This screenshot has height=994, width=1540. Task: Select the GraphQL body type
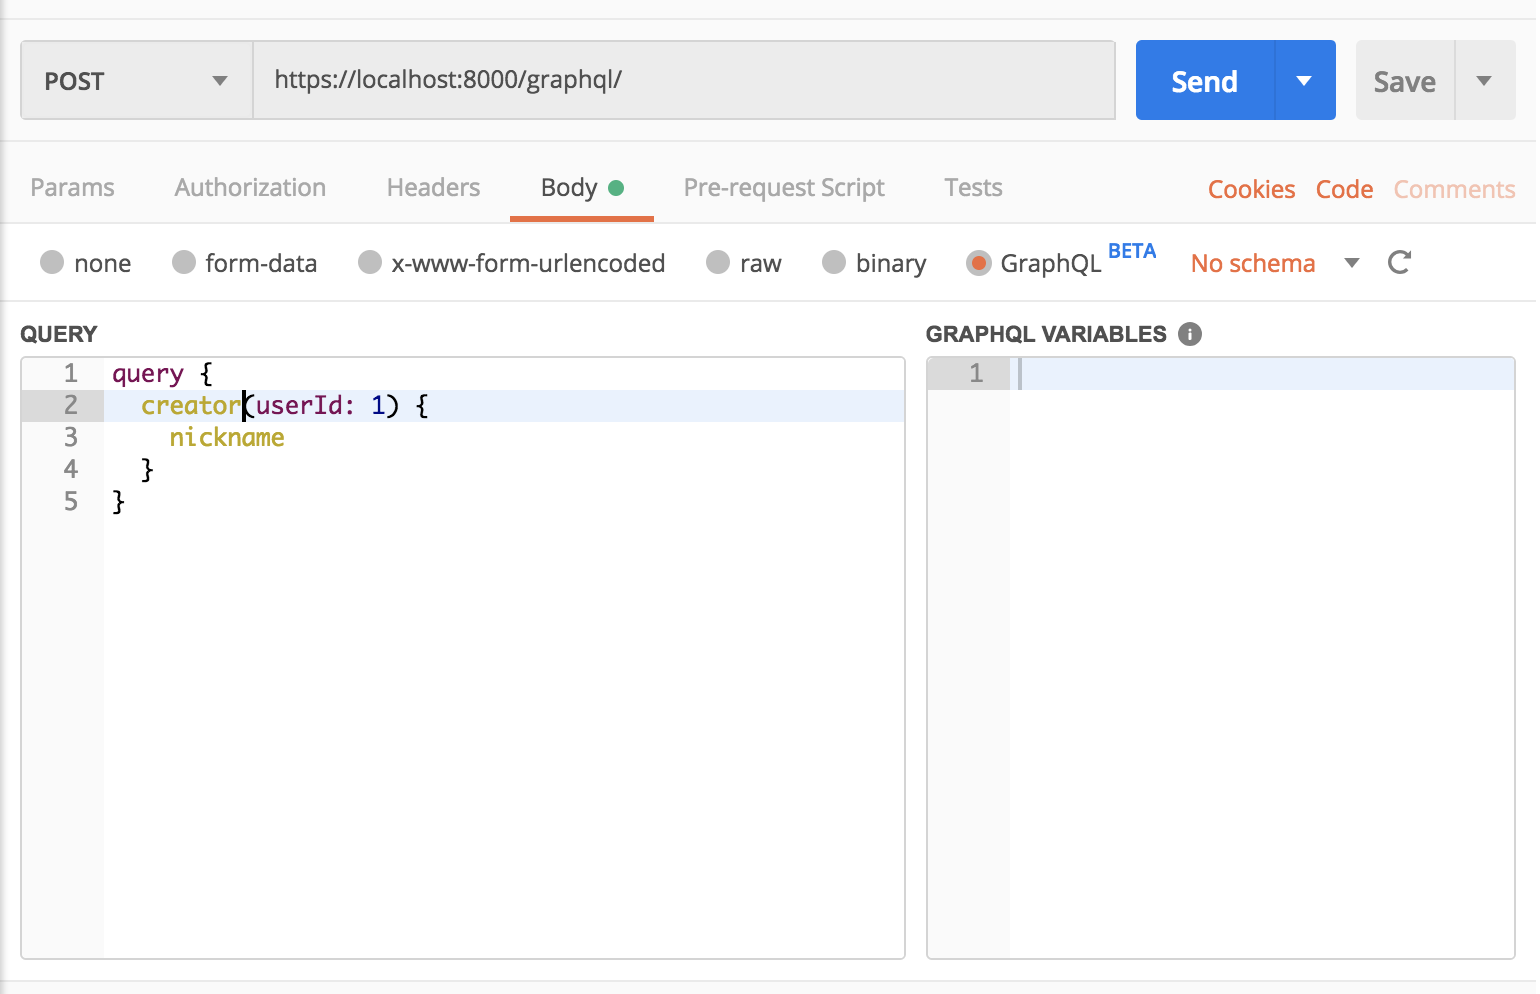978,263
